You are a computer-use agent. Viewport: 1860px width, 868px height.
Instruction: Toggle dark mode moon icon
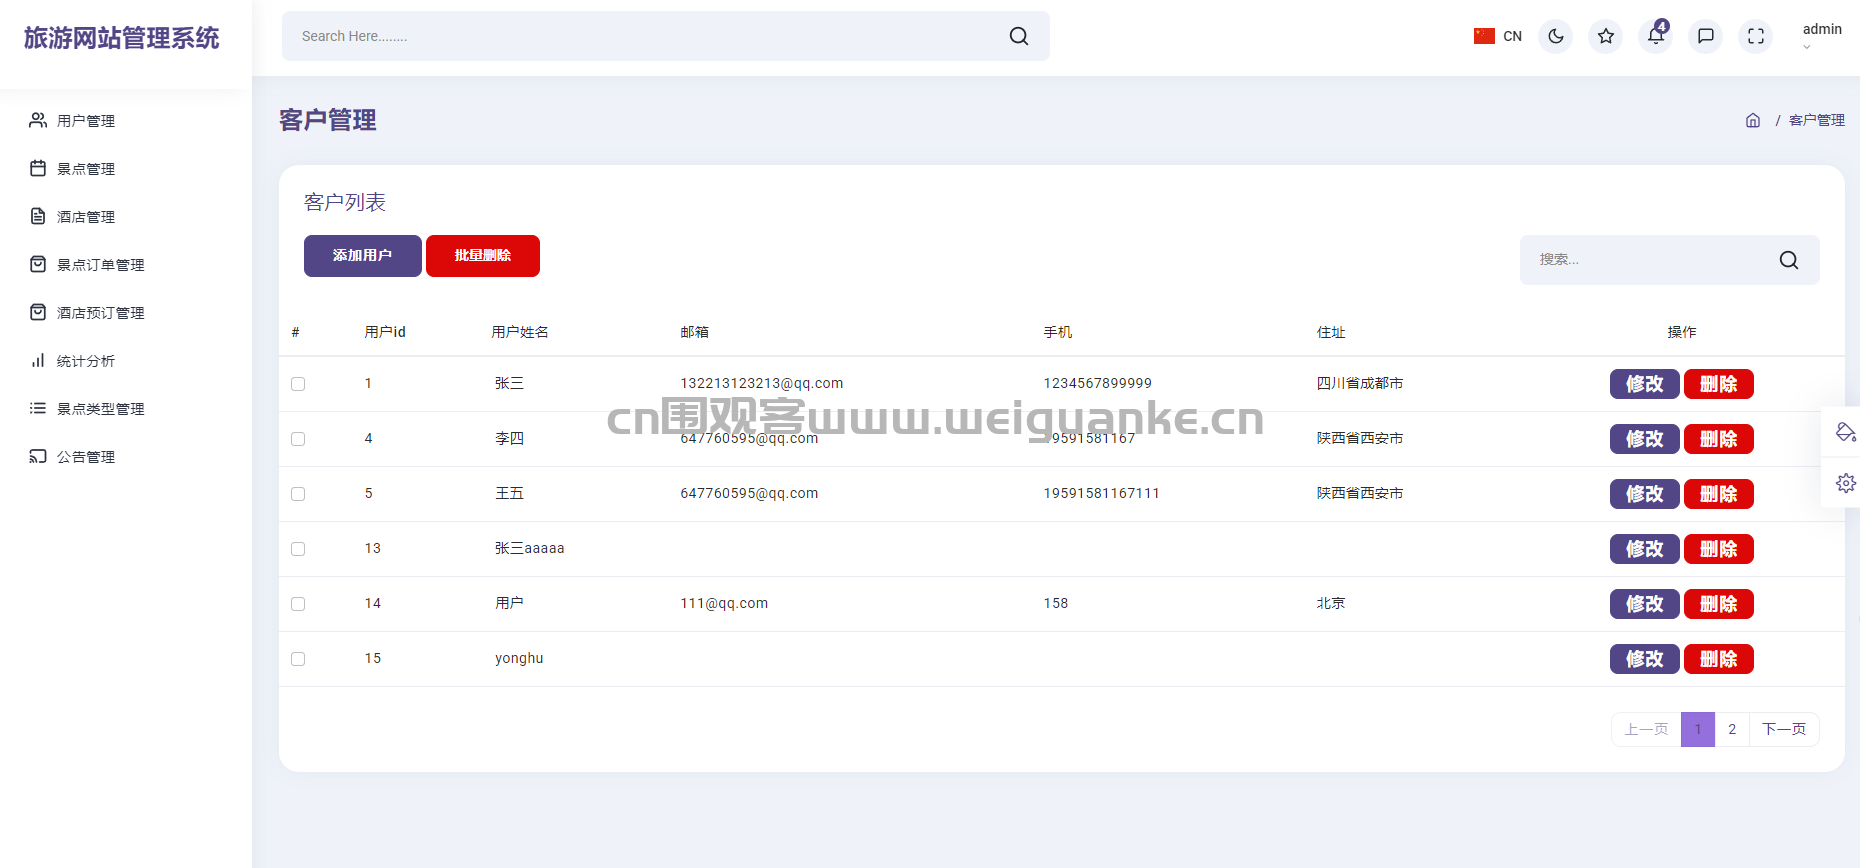pos(1555,36)
